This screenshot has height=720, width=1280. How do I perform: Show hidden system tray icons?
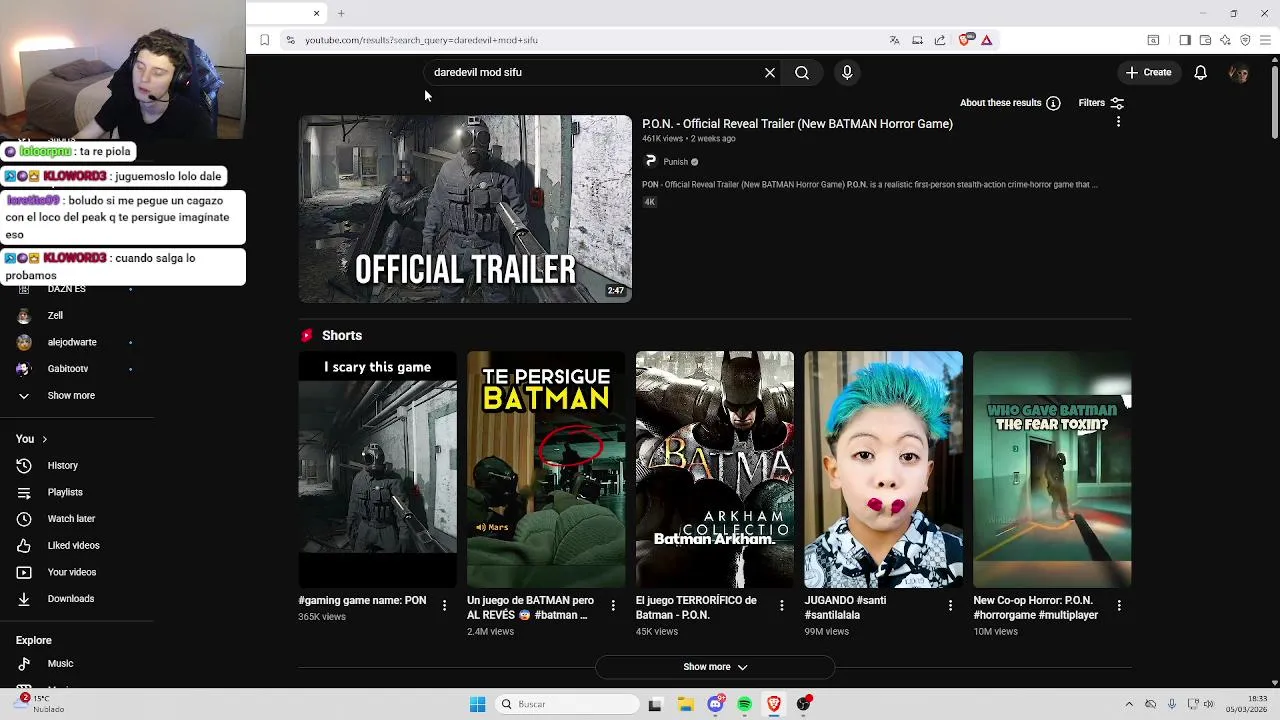click(x=1129, y=704)
